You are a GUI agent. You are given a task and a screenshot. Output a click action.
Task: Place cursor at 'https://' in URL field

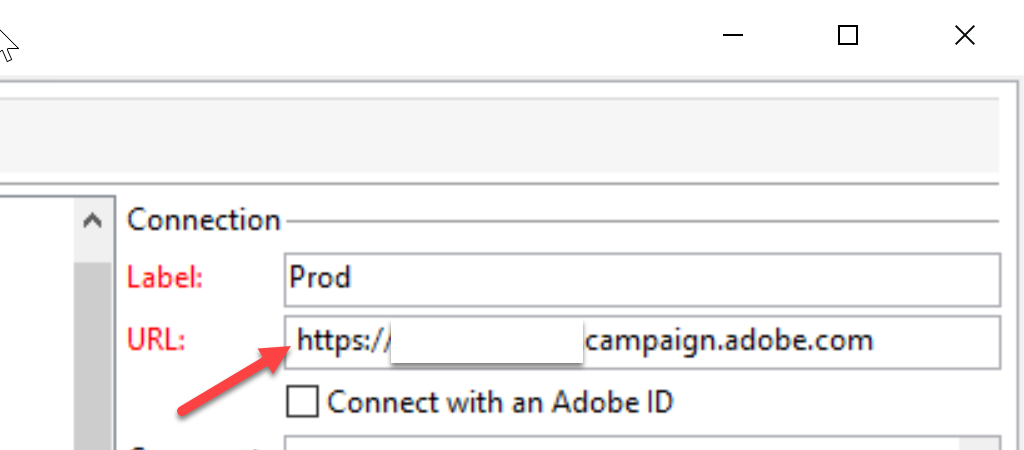[343, 341]
